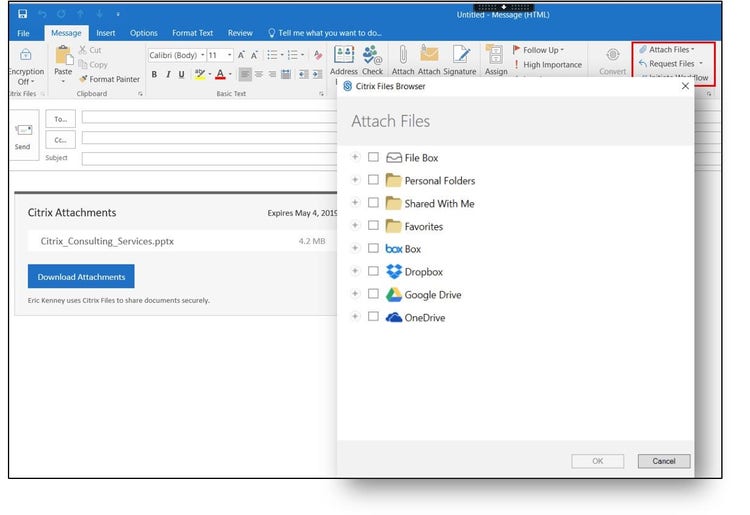The image size is (750, 515).
Task: Expand the File Box tree node
Action: pos(355,157)
